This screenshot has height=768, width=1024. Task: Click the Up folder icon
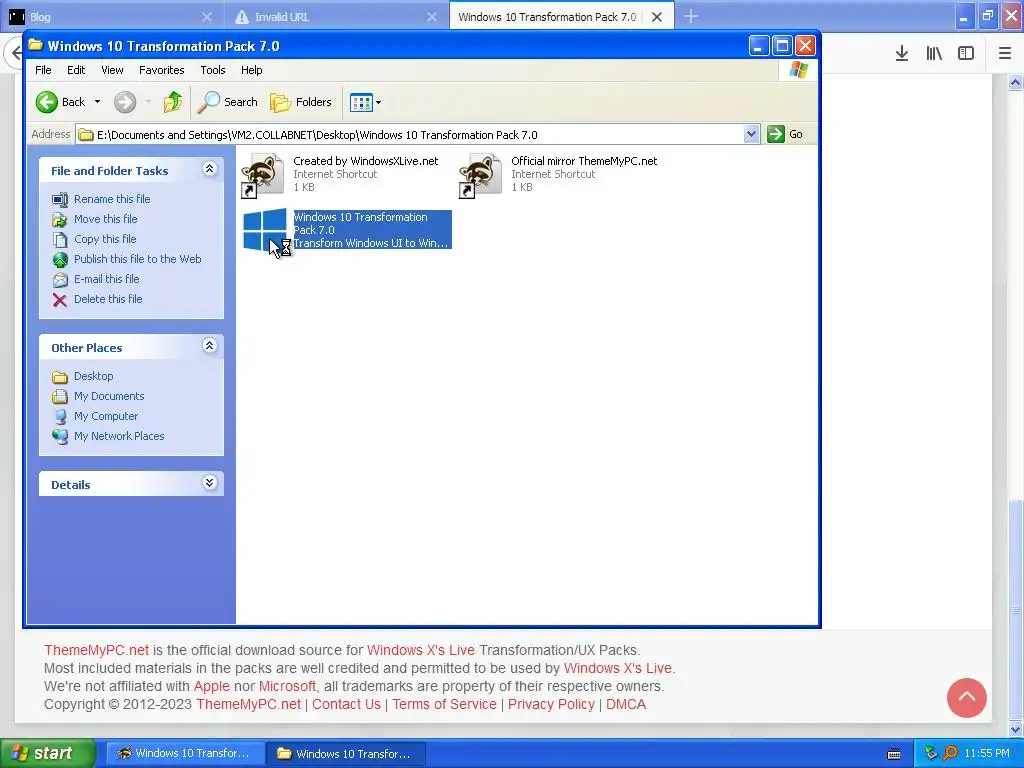[173, 102]
